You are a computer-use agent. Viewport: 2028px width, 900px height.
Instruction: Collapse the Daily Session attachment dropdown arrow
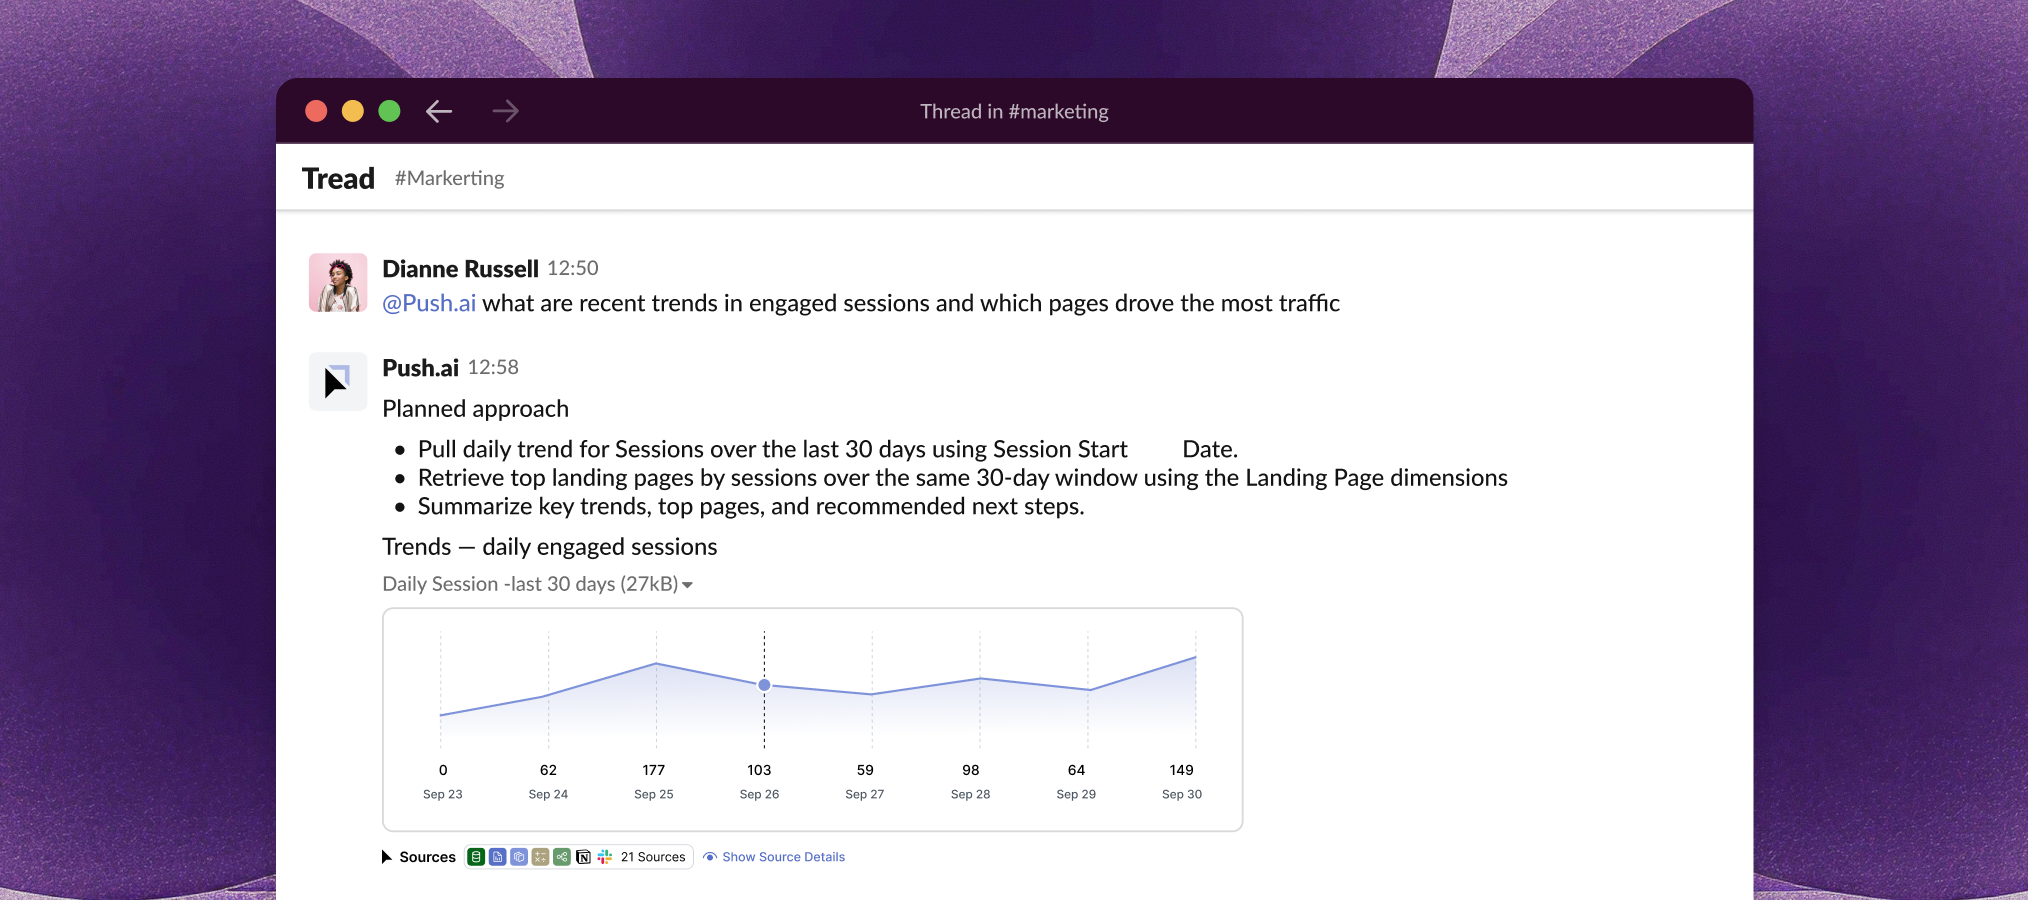click(687, 585)
